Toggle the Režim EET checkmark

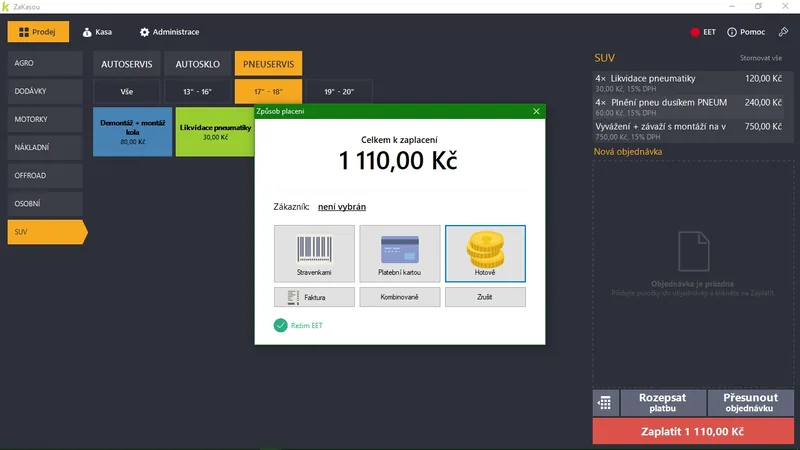point(281,325)
